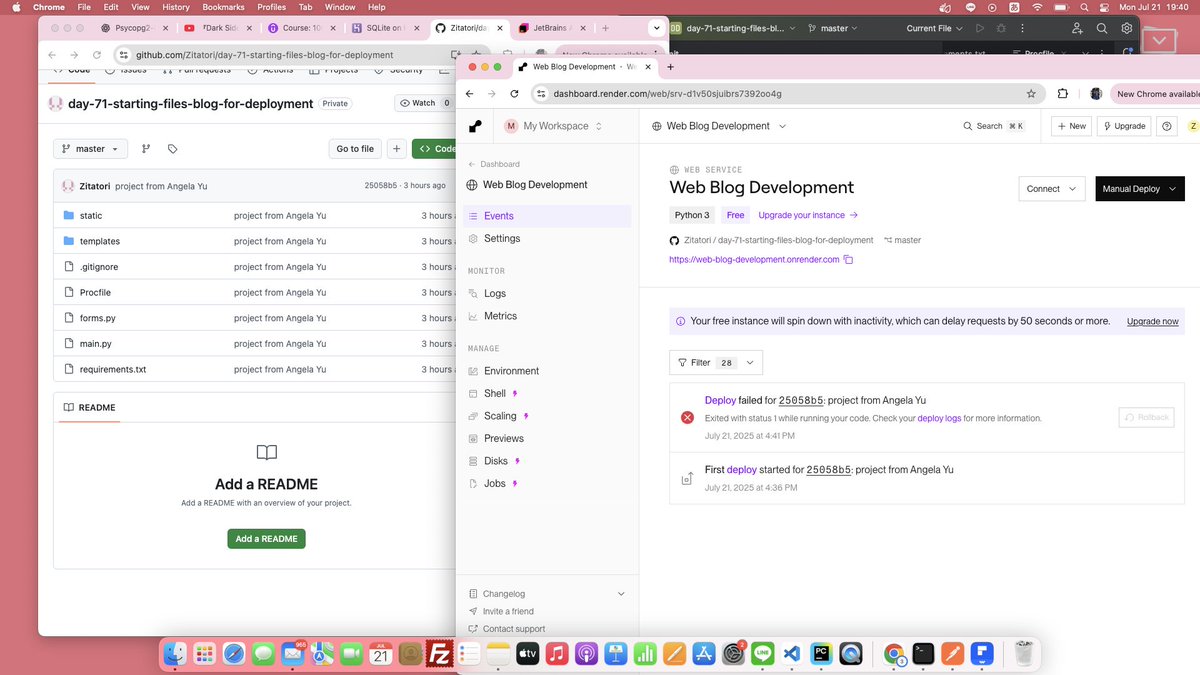Image resolution: width=1200 pixels, height=675 pixels.
Task: Expand the Changelog section
Action: (x=547, y=594)
